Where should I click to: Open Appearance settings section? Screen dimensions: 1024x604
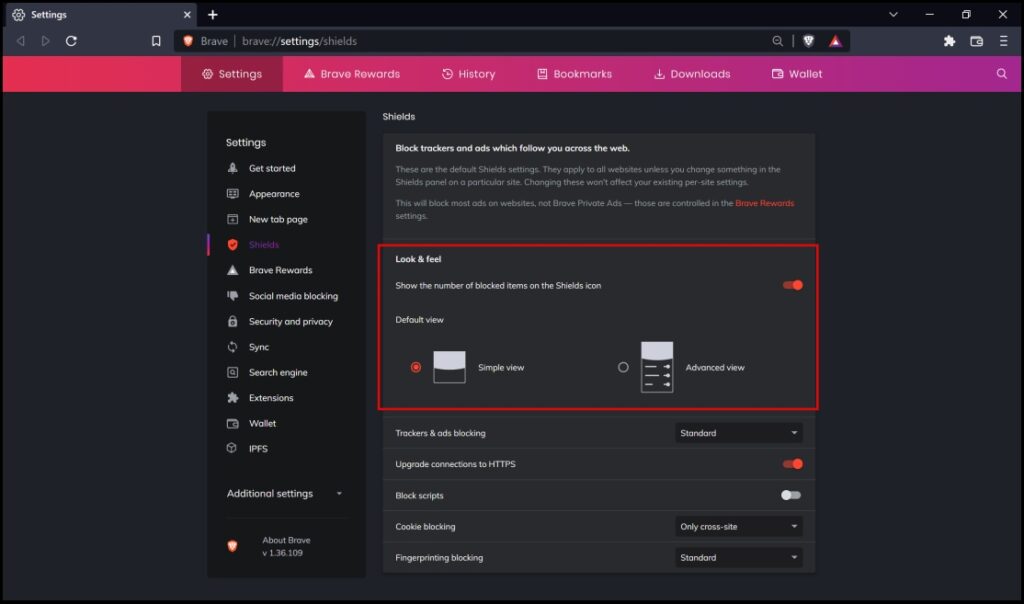[x=274, y=194]
